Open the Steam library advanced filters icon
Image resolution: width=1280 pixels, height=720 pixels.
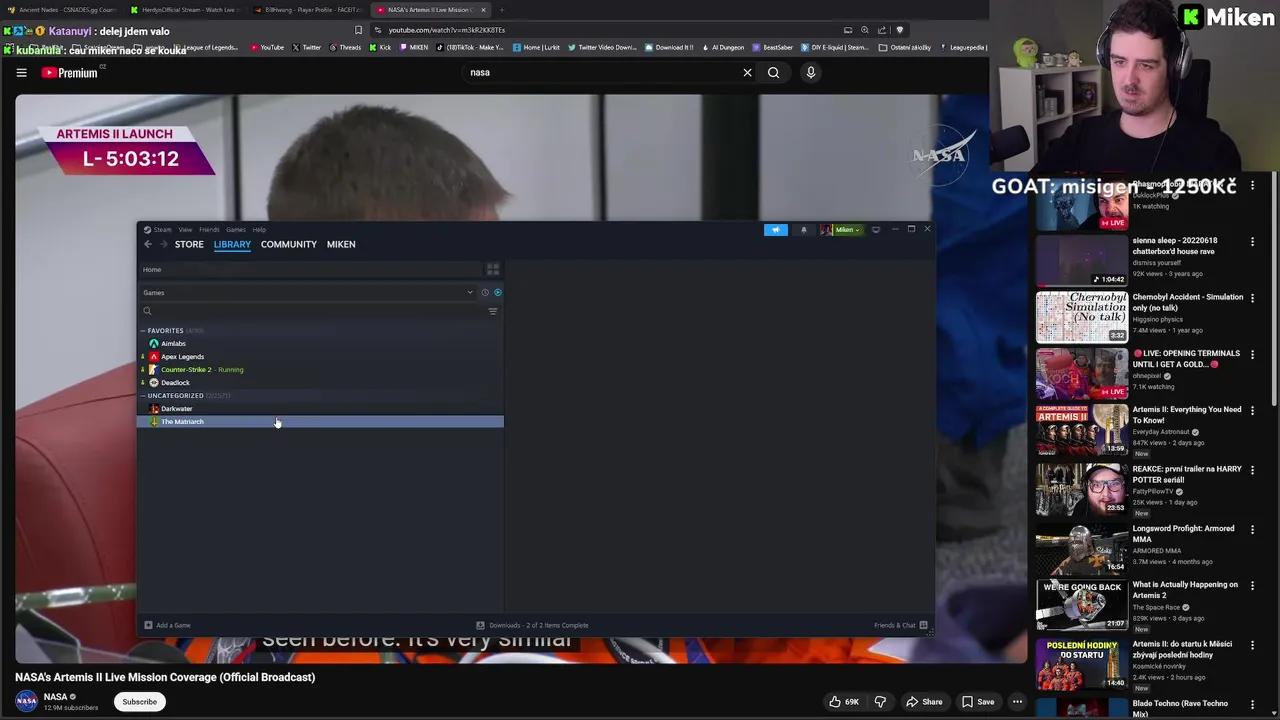493,311
